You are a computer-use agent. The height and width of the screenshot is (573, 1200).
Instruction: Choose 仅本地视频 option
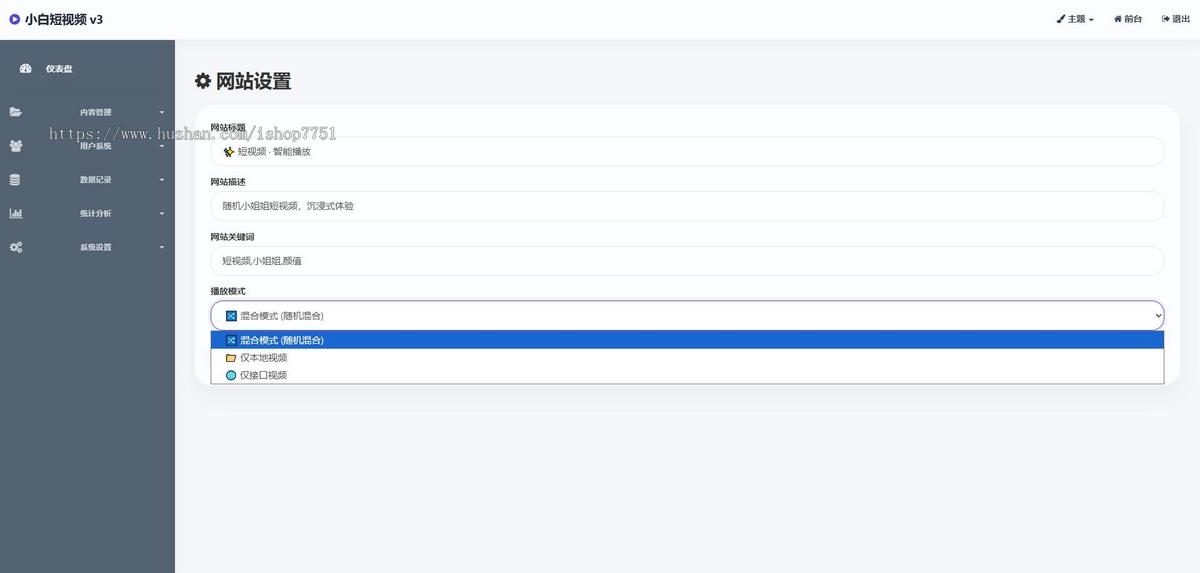pos(687,358)
